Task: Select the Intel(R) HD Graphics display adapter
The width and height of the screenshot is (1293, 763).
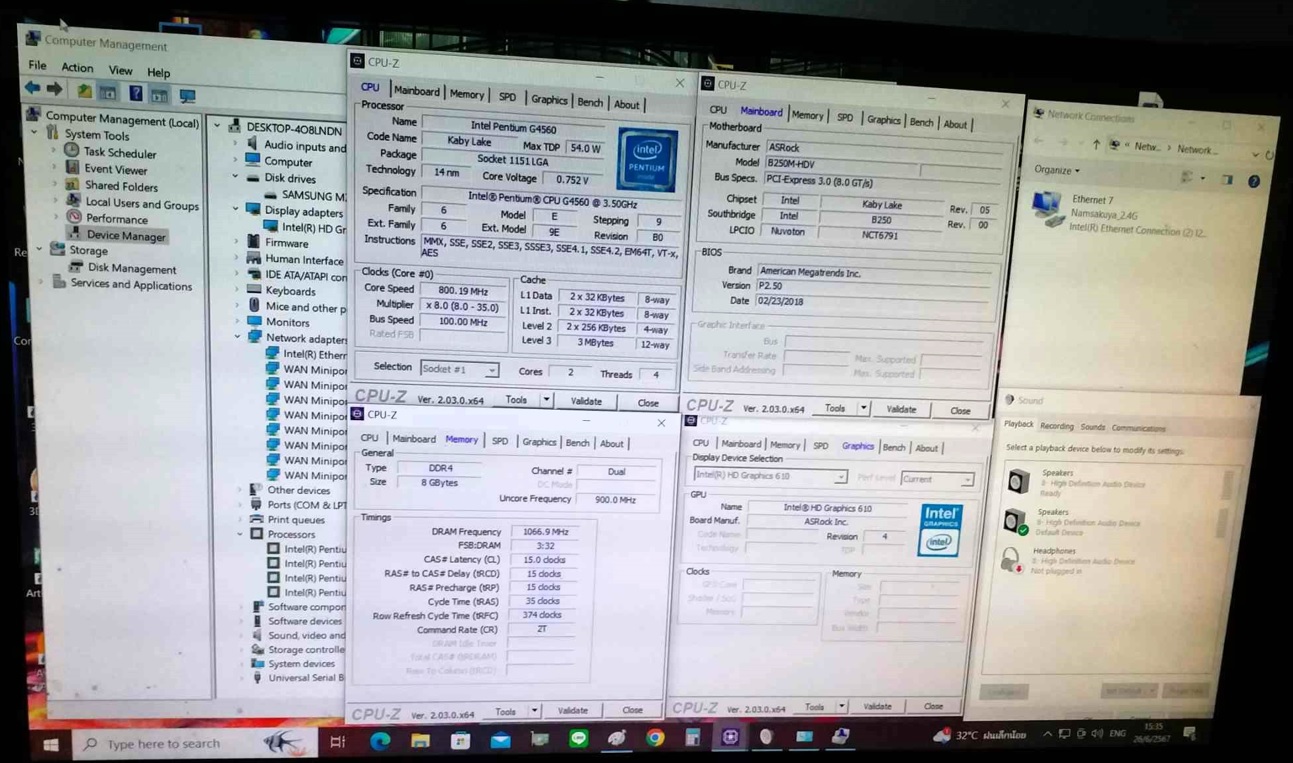Action: click(306, 227)
